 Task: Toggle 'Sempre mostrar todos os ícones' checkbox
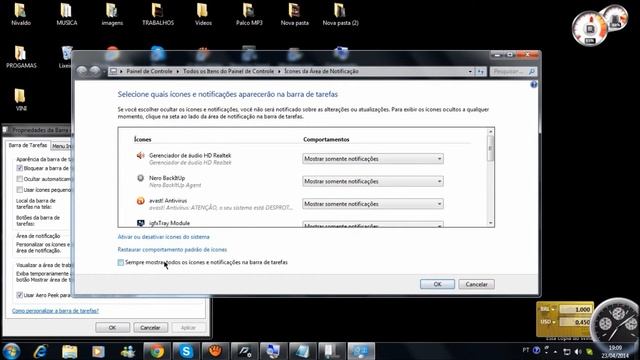coord(120,262)
